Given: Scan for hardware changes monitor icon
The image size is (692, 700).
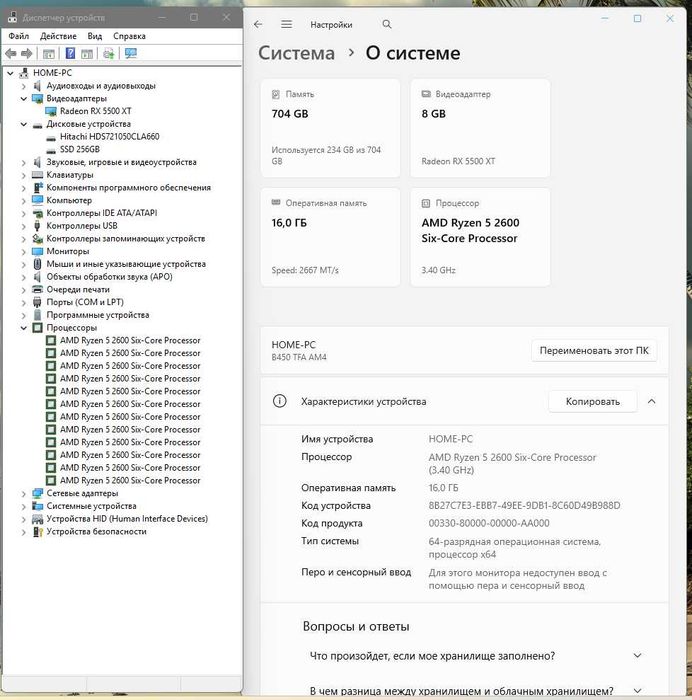Looking at the screenshot, I should (x=131, y=54).
